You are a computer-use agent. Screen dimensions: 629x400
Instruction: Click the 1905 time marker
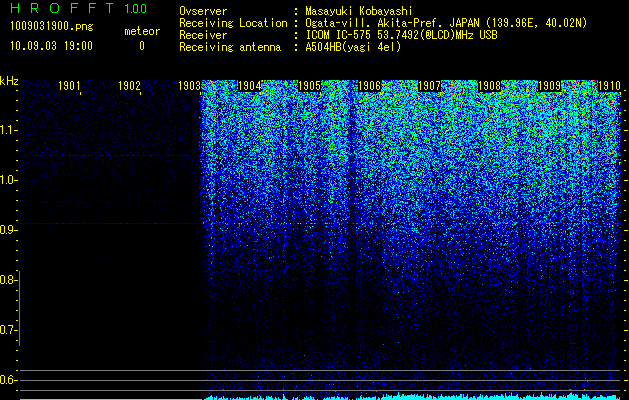click(309, 86)
